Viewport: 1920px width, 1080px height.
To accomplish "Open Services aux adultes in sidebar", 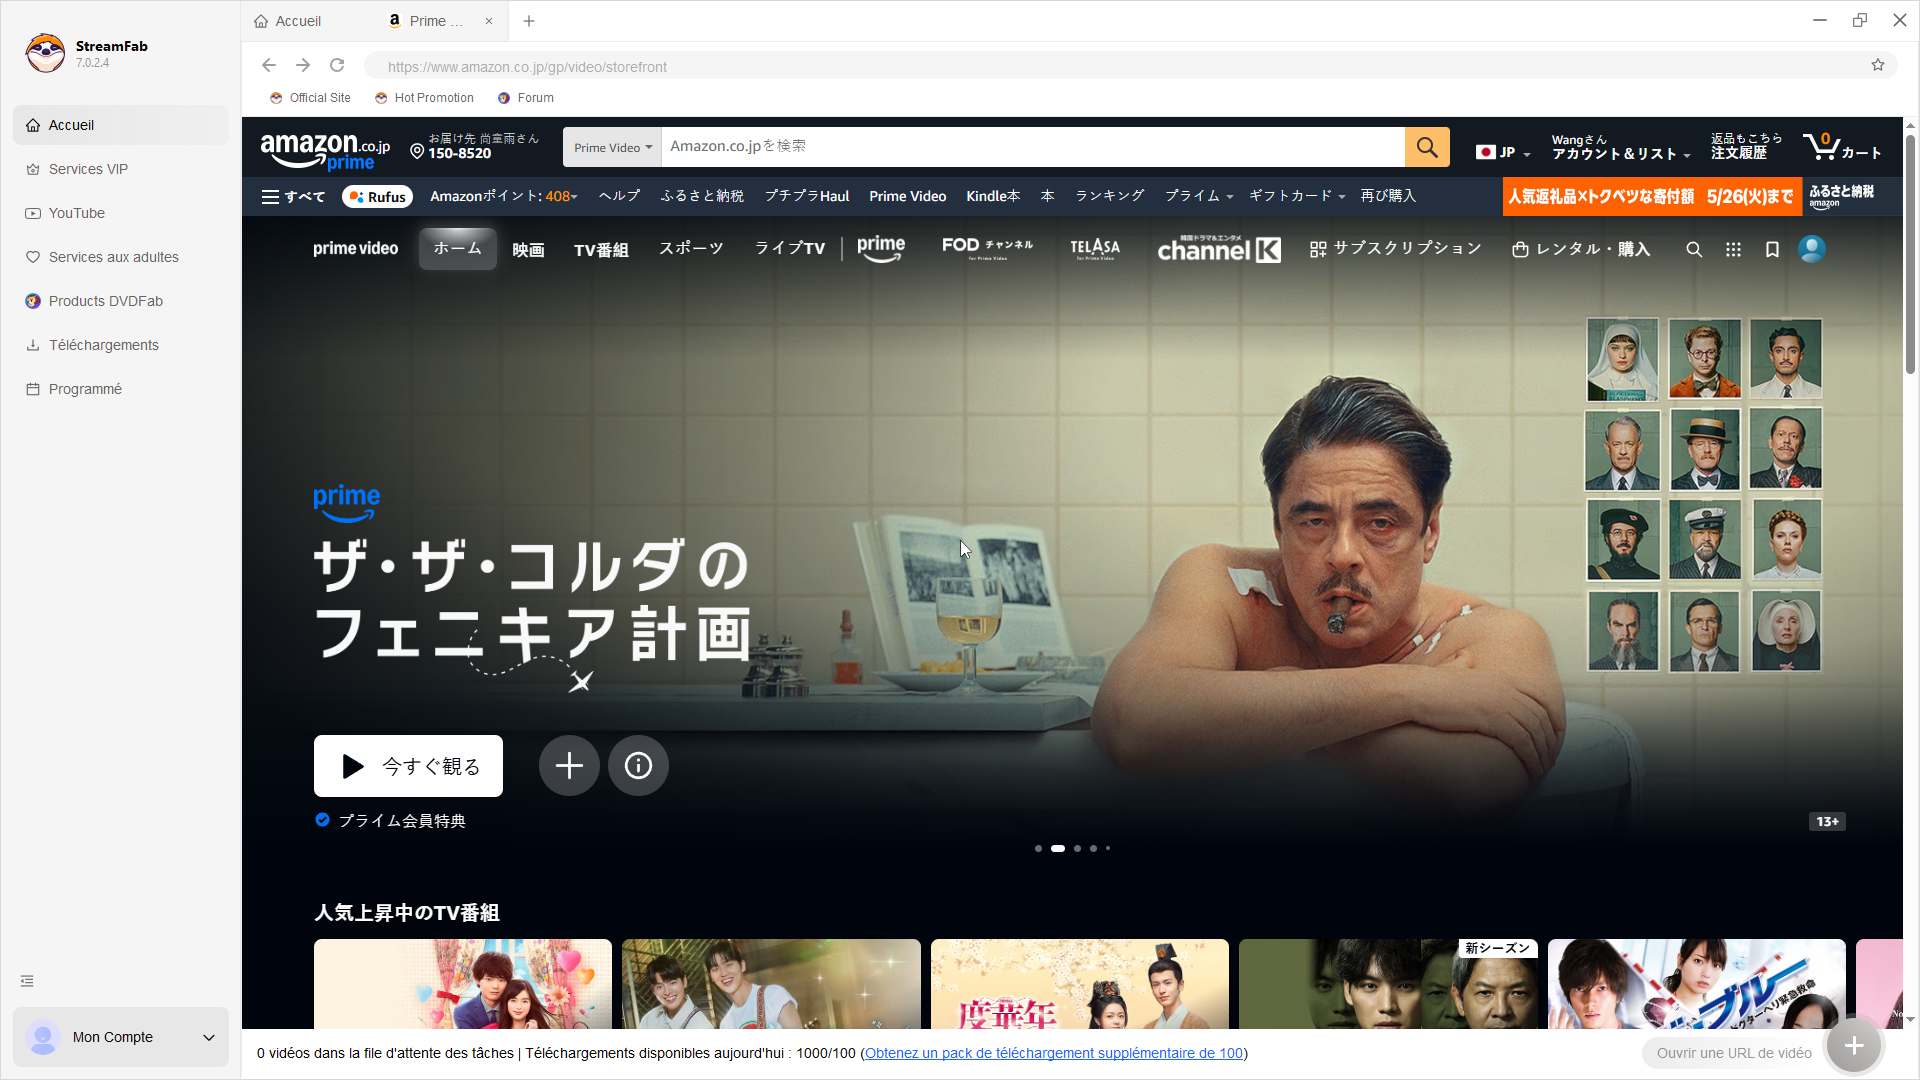I will [121, 257].
